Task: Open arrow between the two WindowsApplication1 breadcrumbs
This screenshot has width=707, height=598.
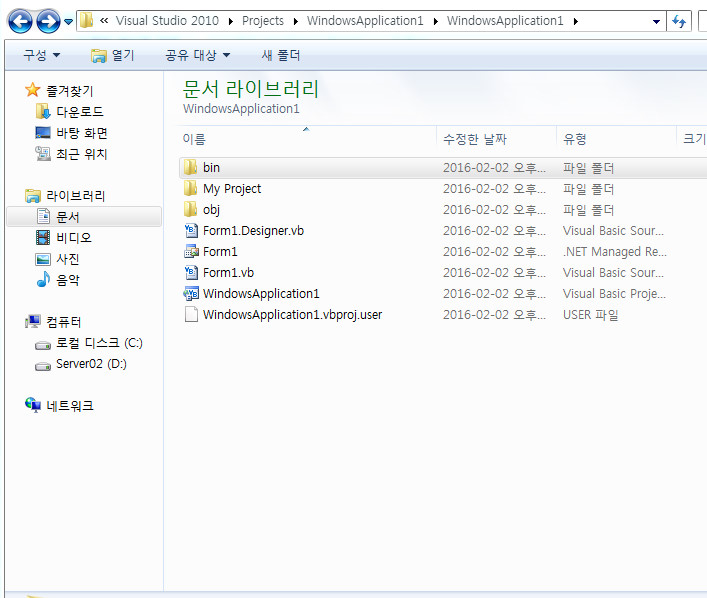Action: (436, 21)
